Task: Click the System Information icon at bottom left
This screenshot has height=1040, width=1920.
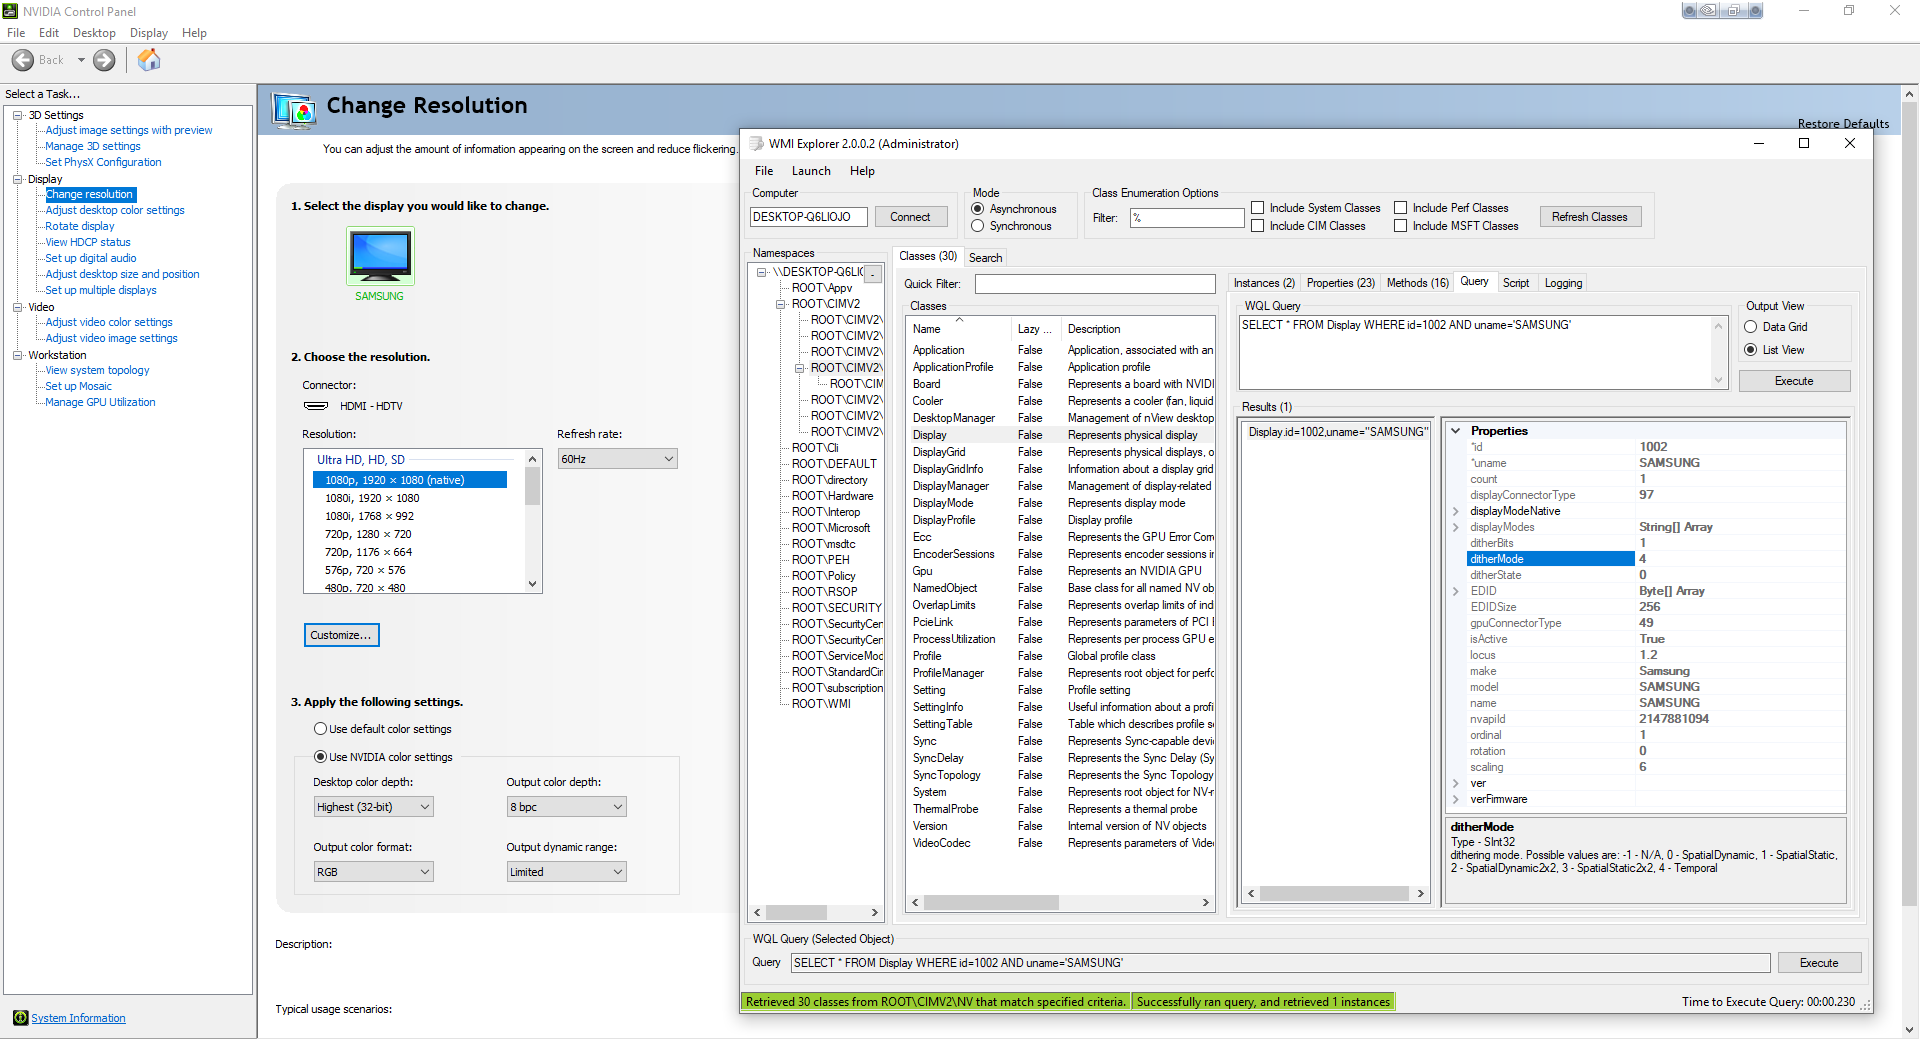Action: [20, 1018]
